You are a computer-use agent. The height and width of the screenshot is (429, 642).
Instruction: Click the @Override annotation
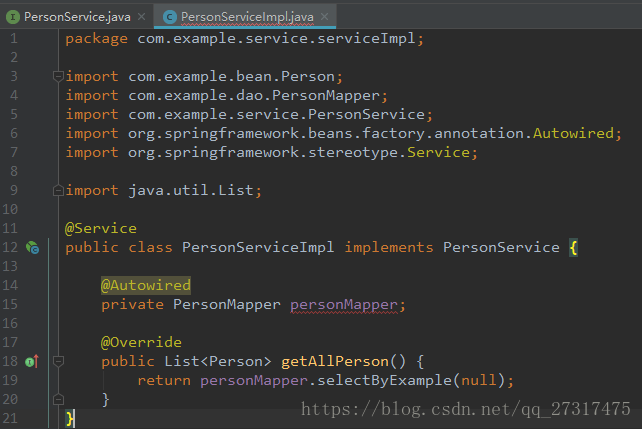tap(141, 342)
